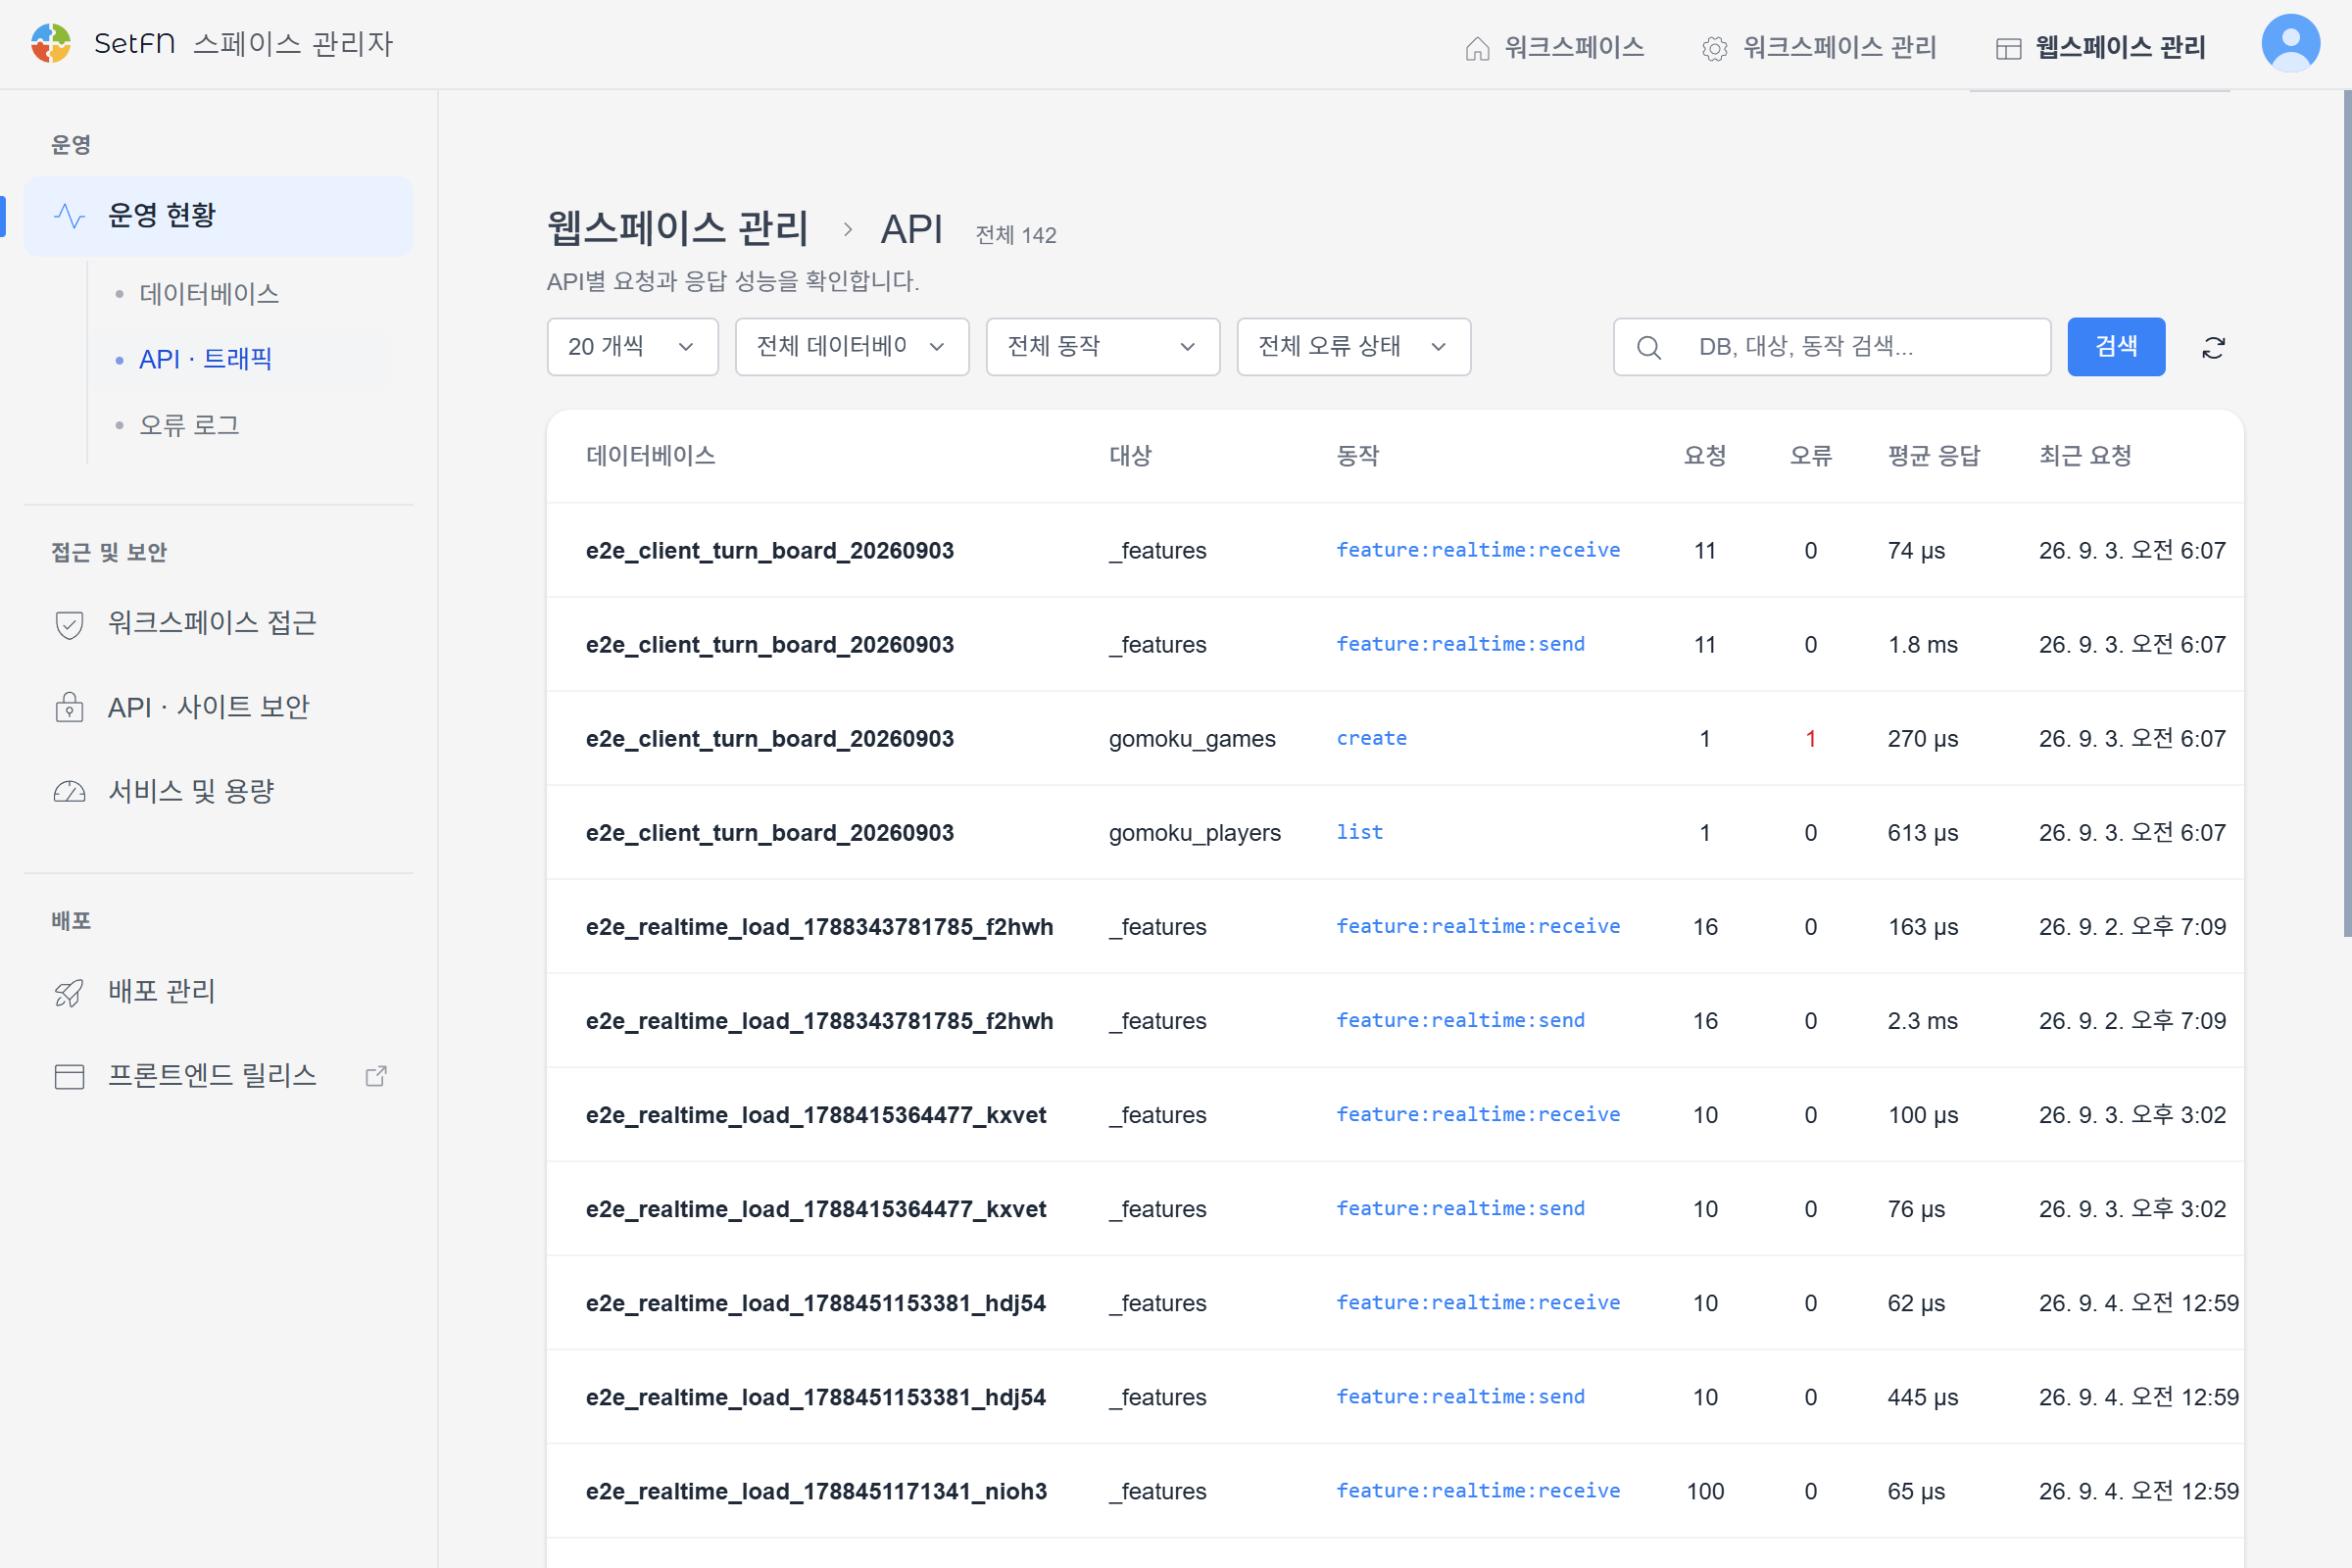Click the gomoku_games target cell
This screenshot has height=1568, width=2352.
coord(1192,739)
